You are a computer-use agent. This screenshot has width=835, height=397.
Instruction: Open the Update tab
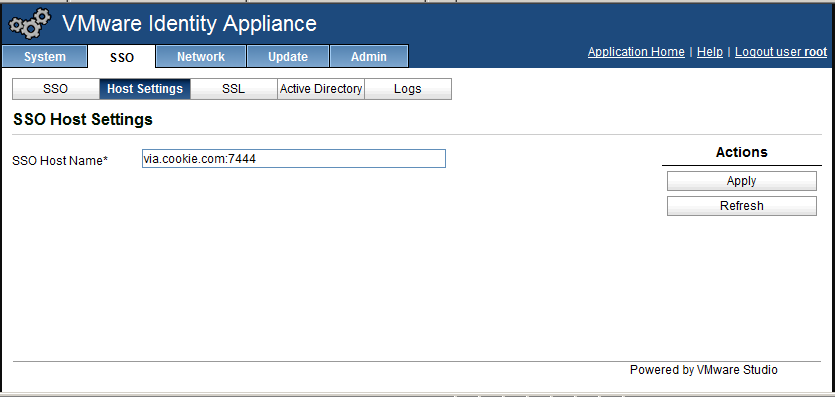(288, 56)
